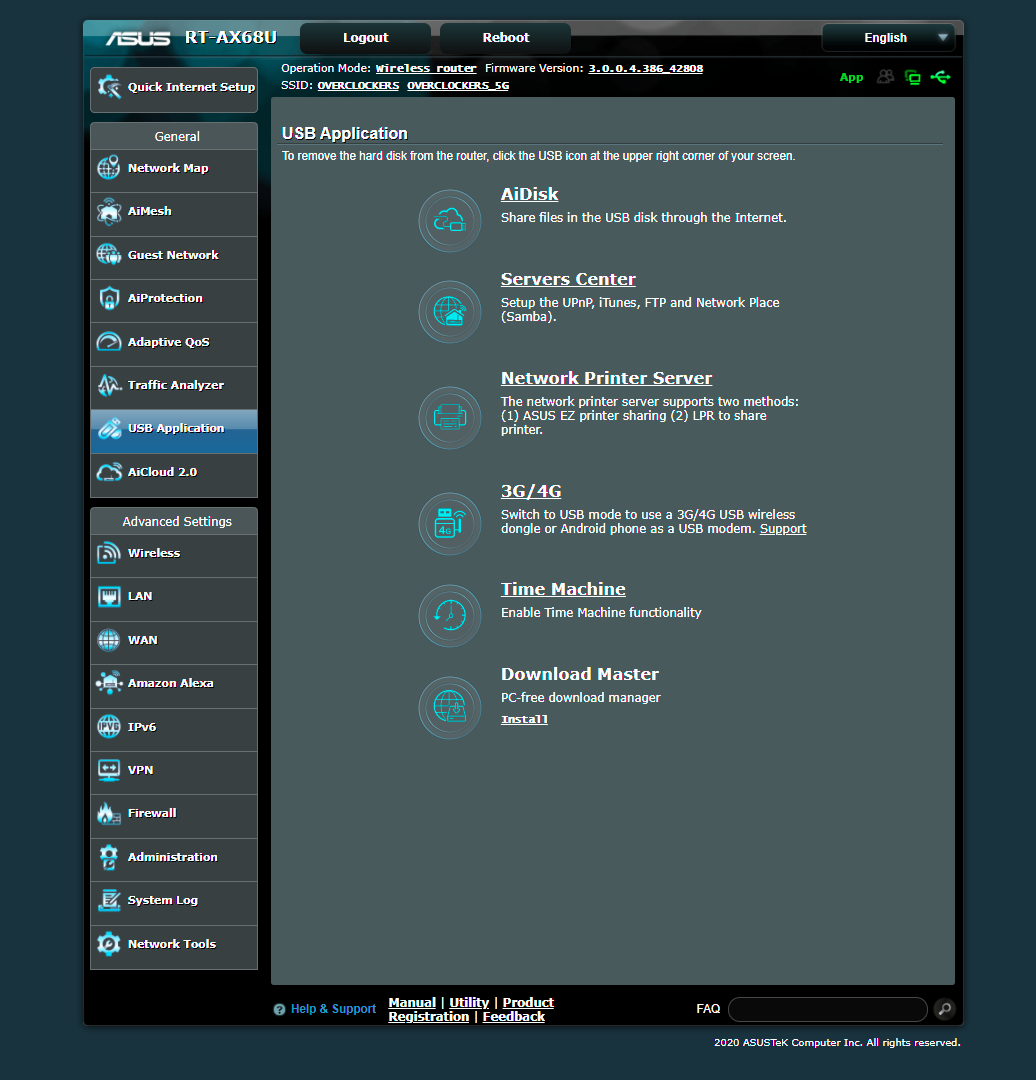This screenshot has height=1080, width=1036.
Task: Click the IPv6 sidebar icon
Action: [109, 727]
